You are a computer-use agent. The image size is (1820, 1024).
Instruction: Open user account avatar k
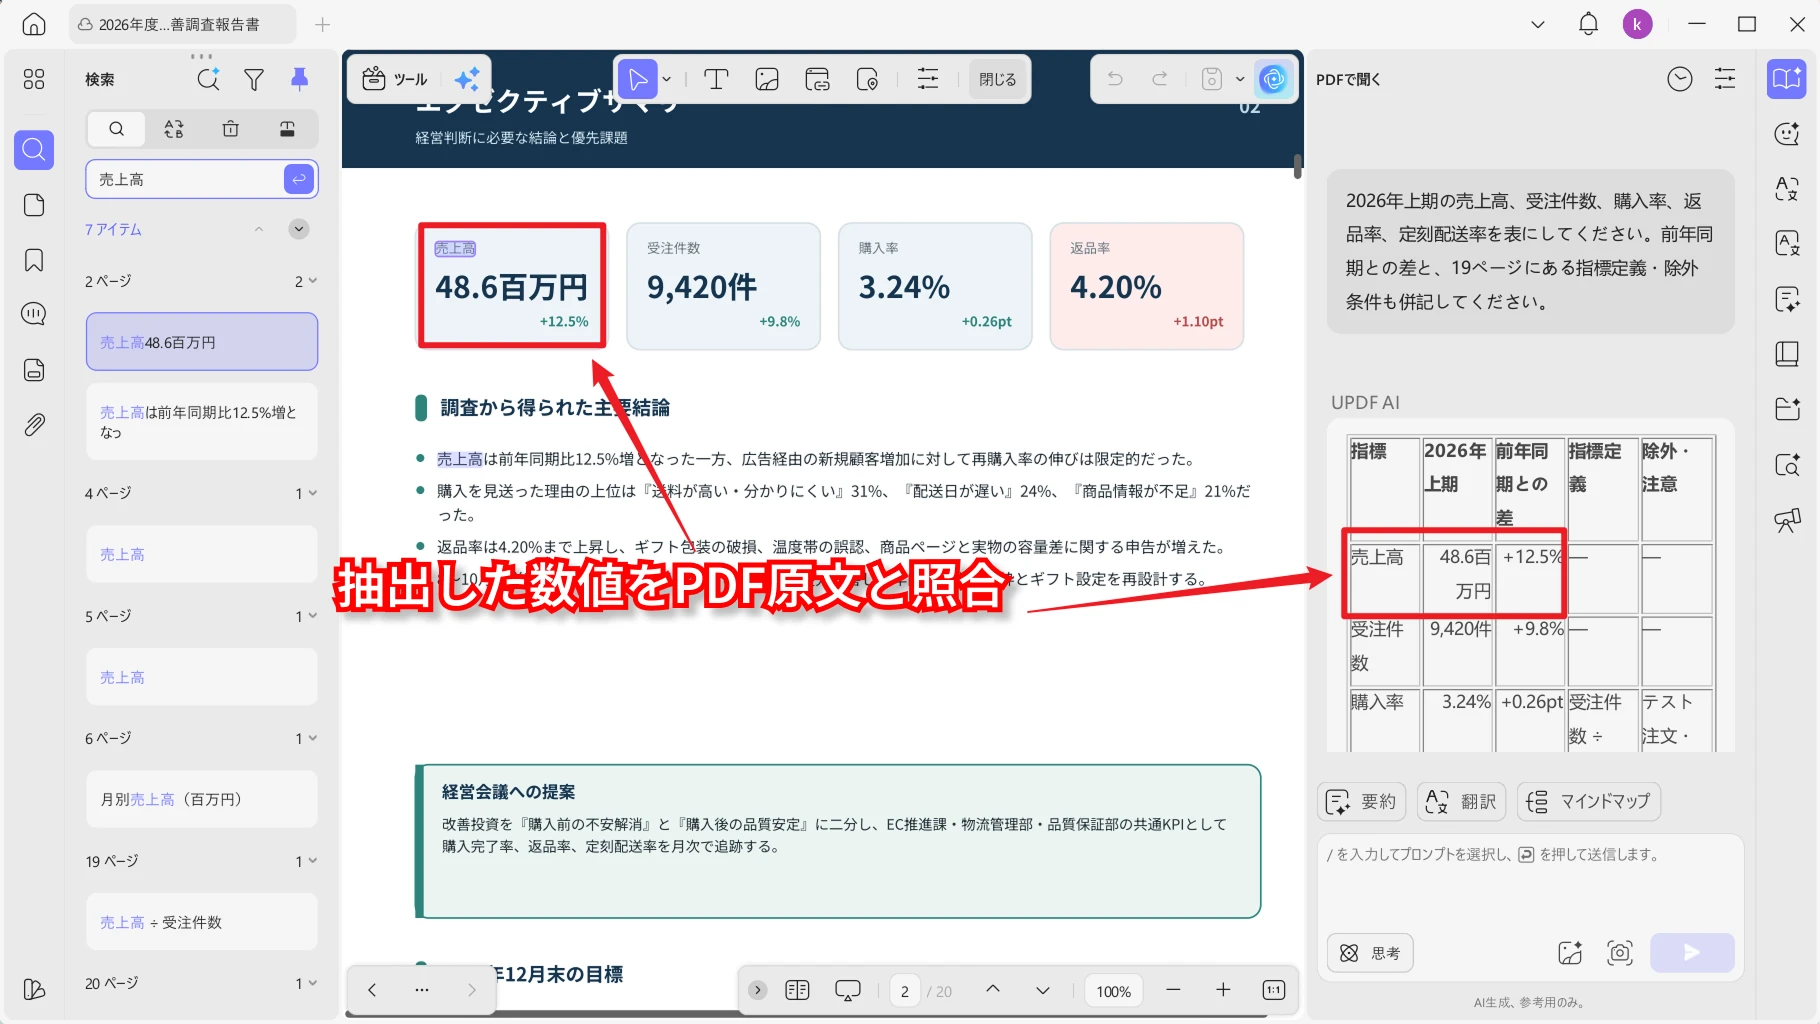pyautogui.click(x=1637, y=24)
